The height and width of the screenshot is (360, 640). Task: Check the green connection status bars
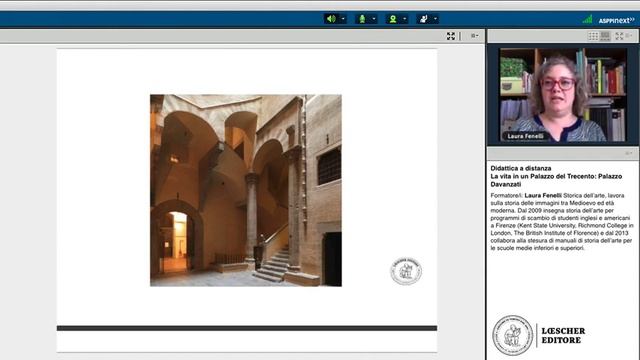click(587, 19)
